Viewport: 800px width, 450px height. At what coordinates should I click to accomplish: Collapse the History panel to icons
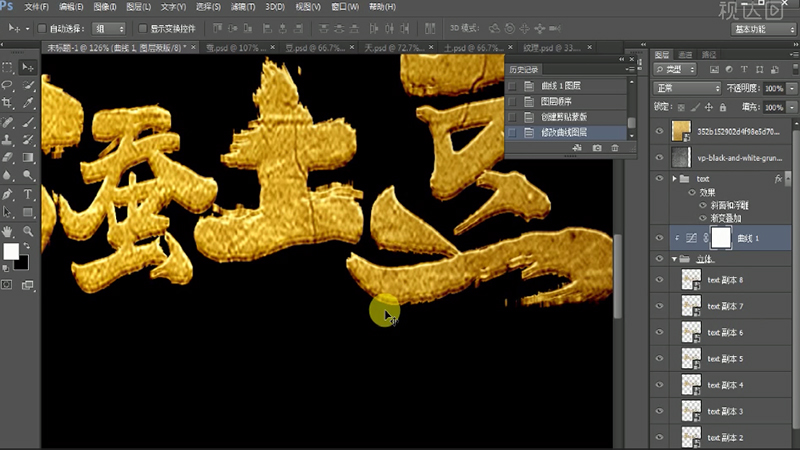pyautogui.click(x=621, y=59)
